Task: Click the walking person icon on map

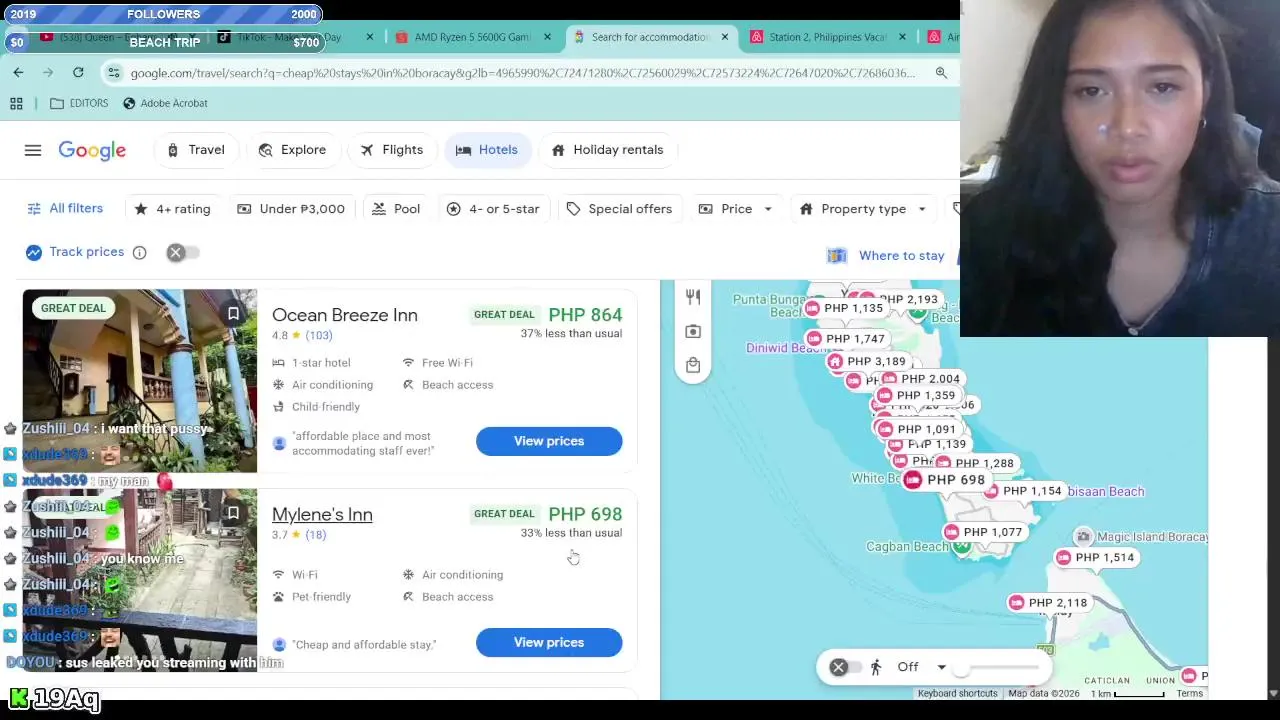Action: pyautogui.click(x=875, y=667)
